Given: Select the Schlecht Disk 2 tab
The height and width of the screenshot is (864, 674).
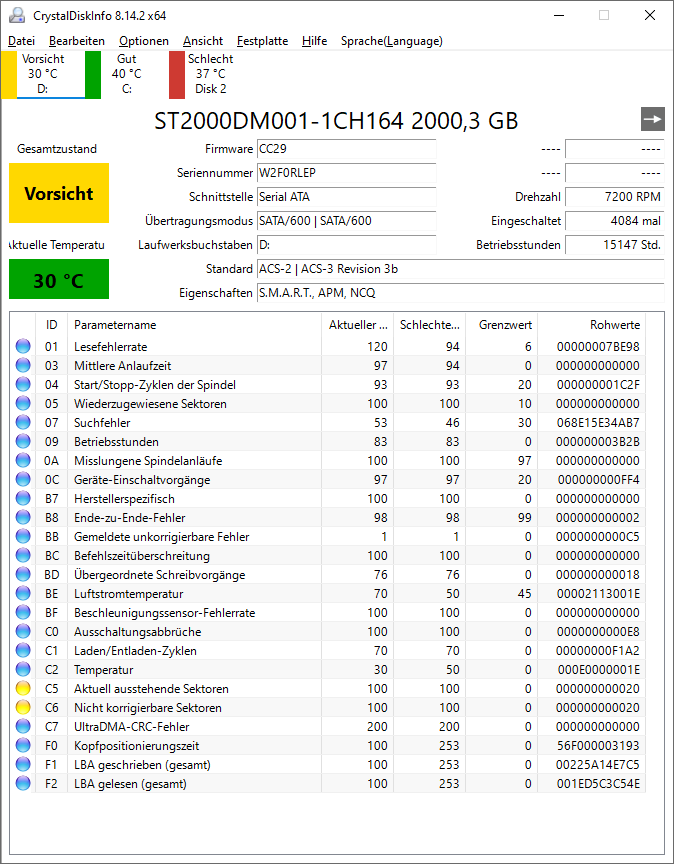Looking at the screenshot, I should coord(211,74).
